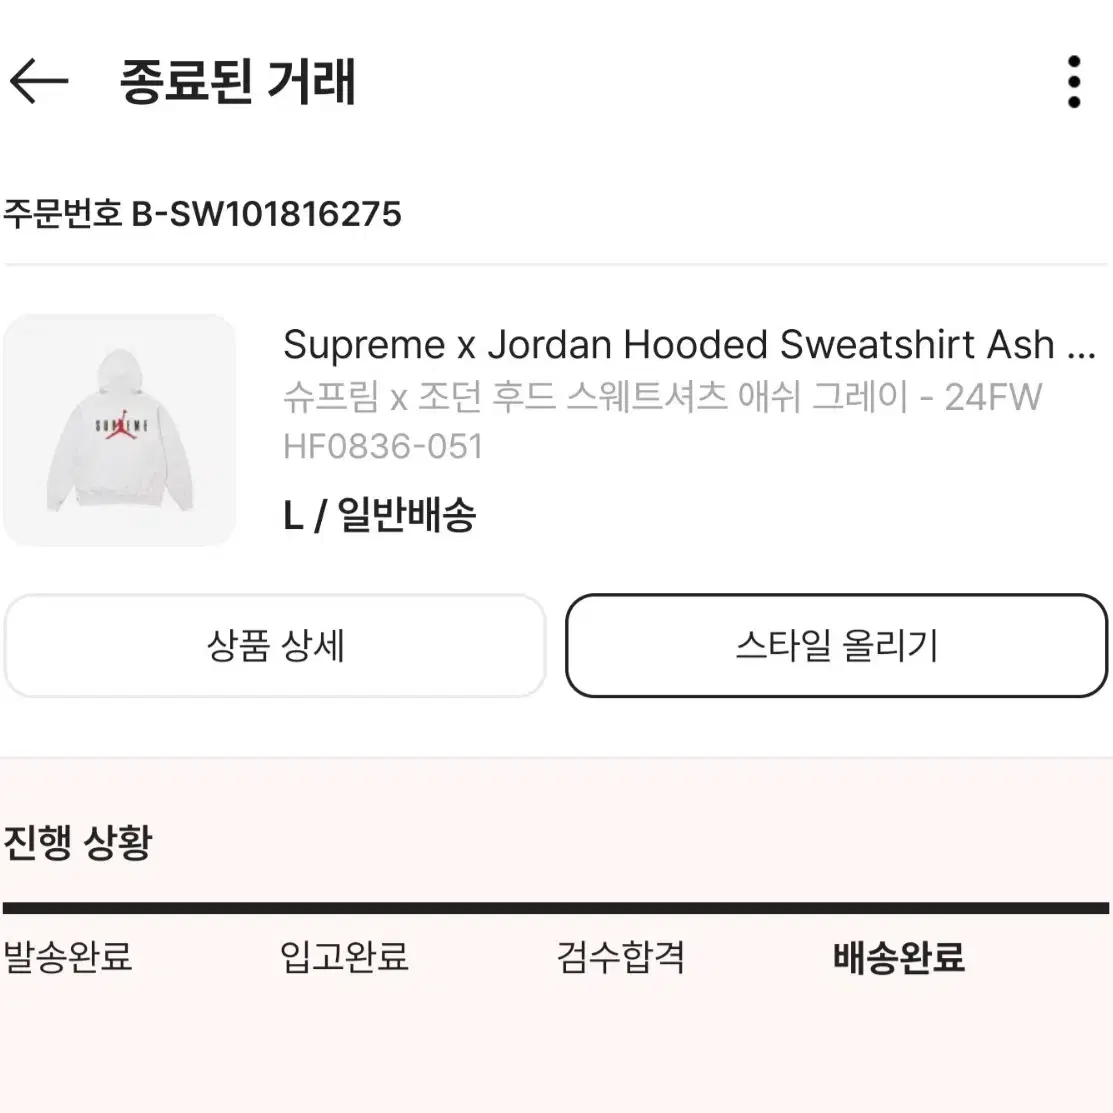This screenshot has width=1113, height=1113.
Task: Tap the 스타일 올리기 button
Action: coord(837,646)
